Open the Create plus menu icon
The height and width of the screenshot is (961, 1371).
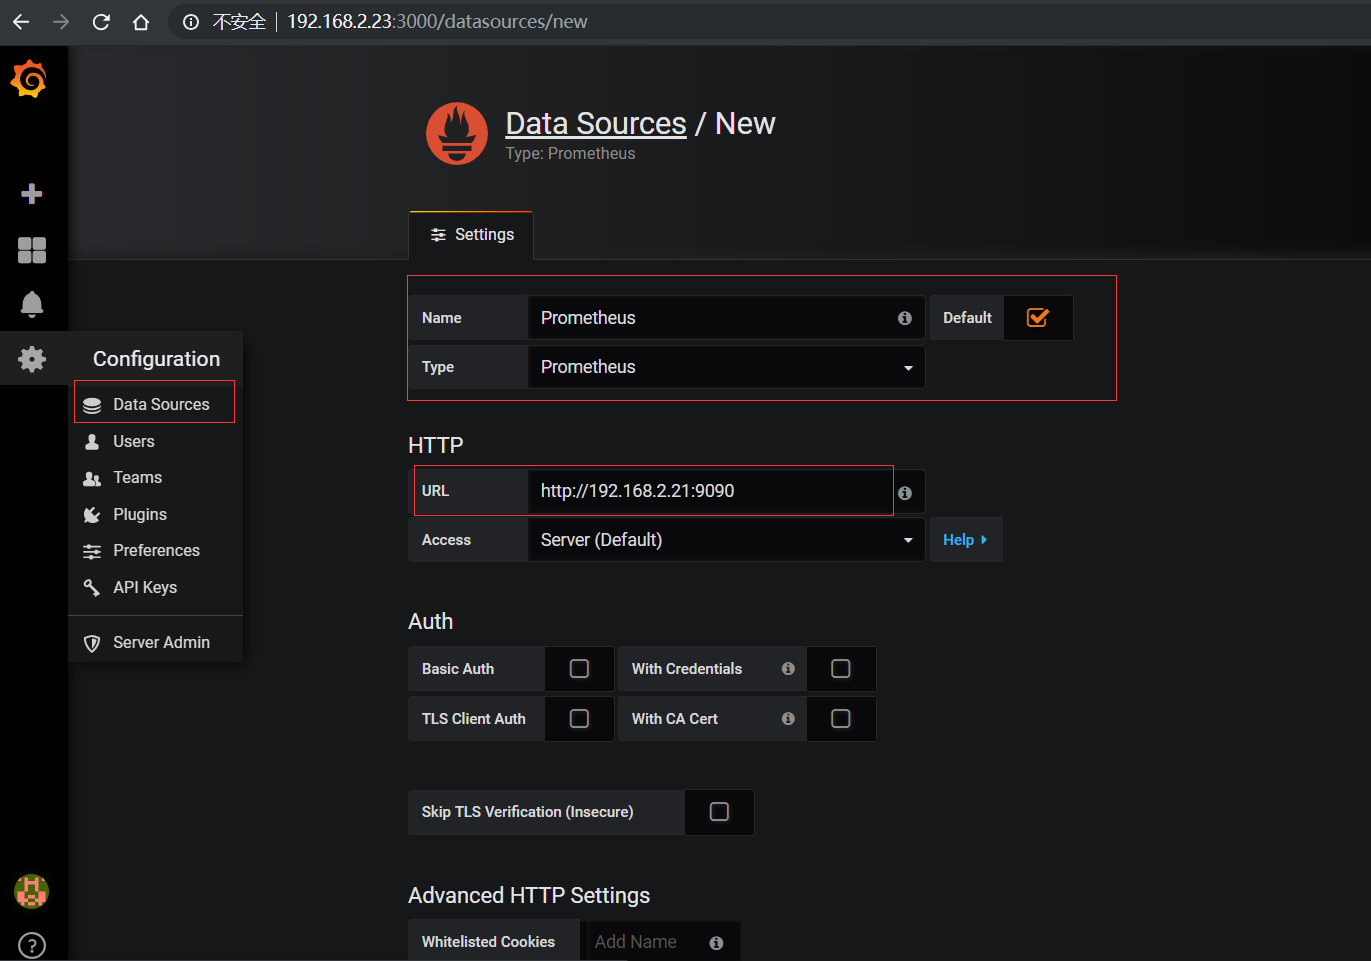click(x=32, y=194)
